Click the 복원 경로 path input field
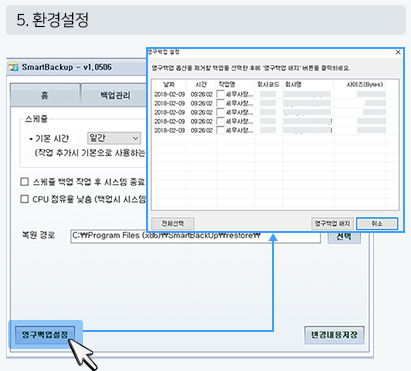Image resolution: width=411 pixels, height=371 pixels. (195, 236)
